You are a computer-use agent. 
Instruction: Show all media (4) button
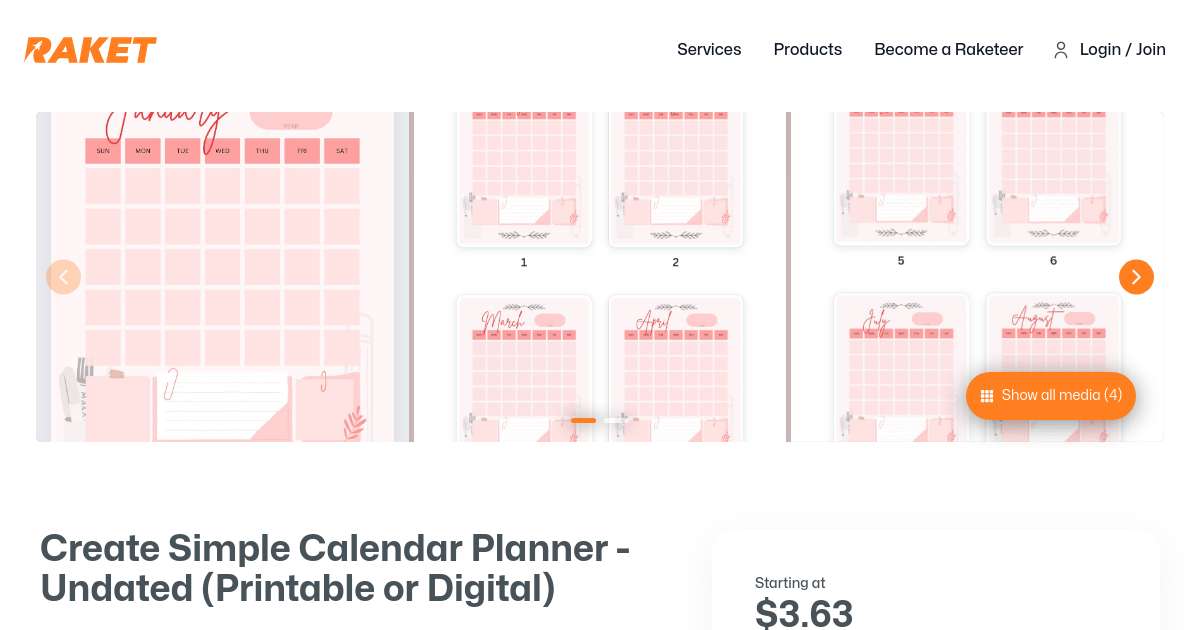point(1051,396)
